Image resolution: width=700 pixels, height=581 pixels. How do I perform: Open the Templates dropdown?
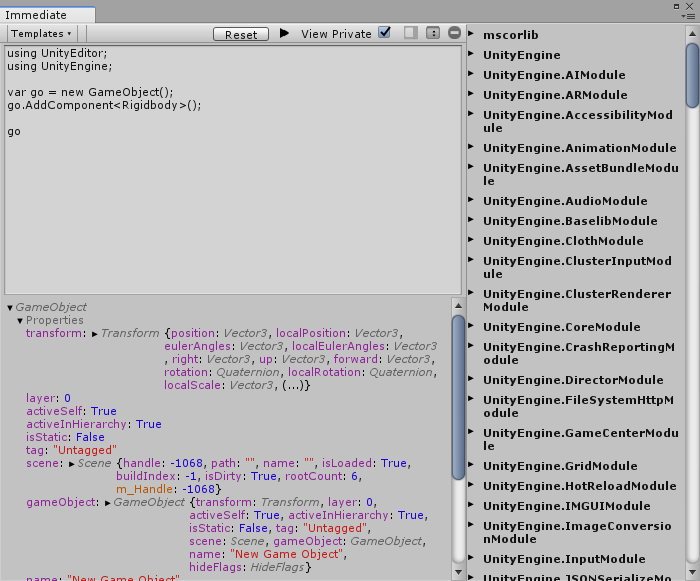[41, 33]
